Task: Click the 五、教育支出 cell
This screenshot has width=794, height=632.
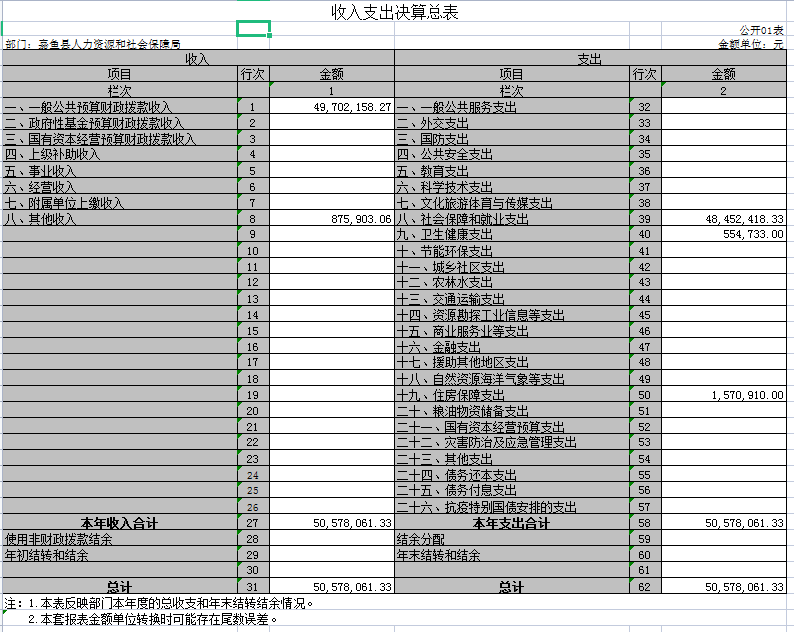Action: click(511, 171)
